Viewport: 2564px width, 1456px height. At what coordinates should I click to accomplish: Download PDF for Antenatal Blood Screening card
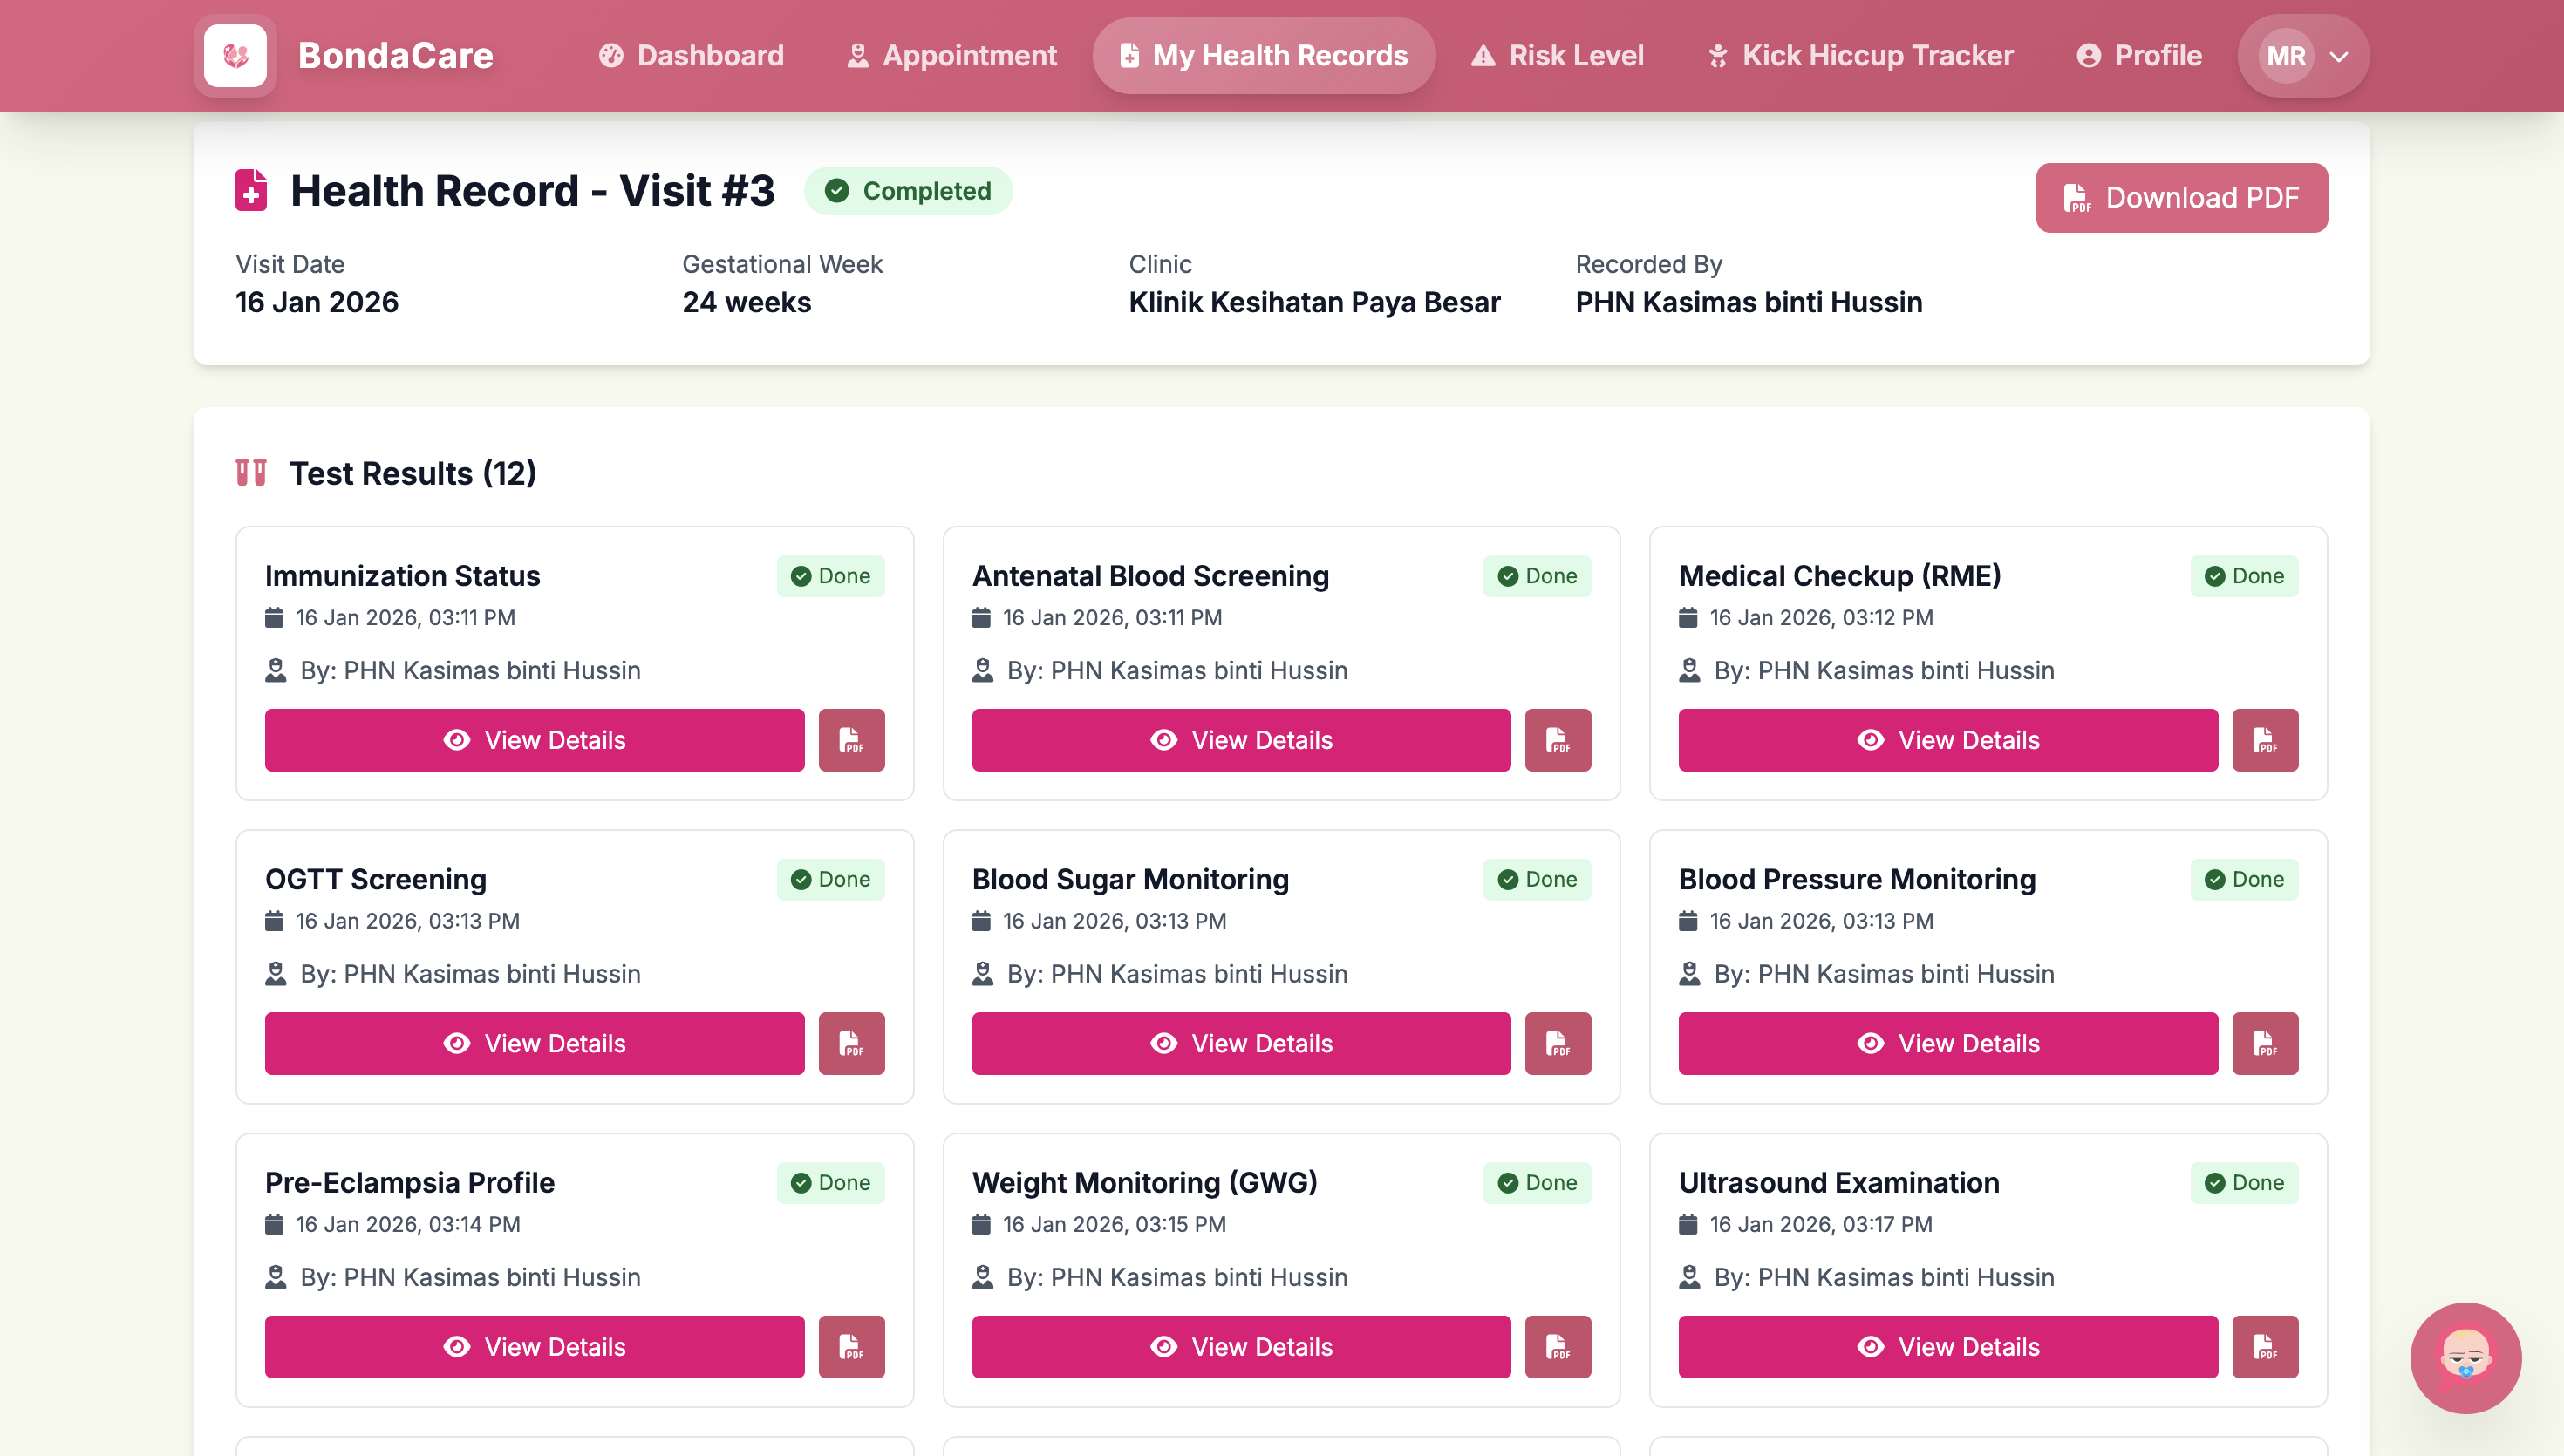point(1557,740)
